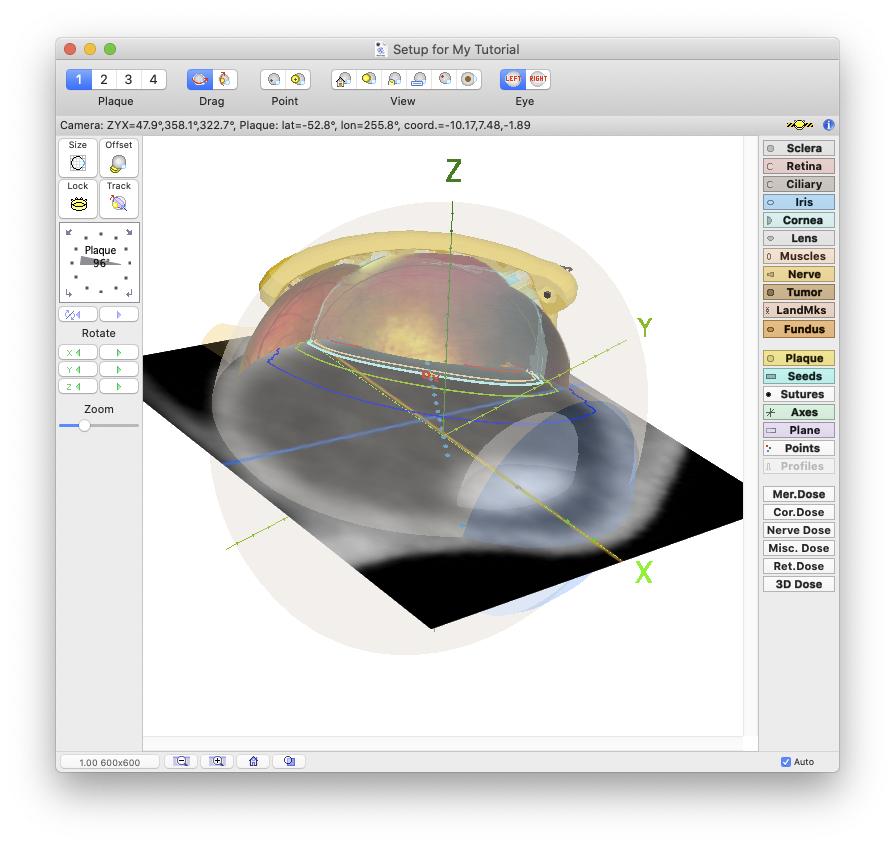Image resolution: width=895 pixels, height=846 pixels.
Task: Rotate plaque counterclockwise with left arrow
Action: pyautogui.click(x=78, y=315)
